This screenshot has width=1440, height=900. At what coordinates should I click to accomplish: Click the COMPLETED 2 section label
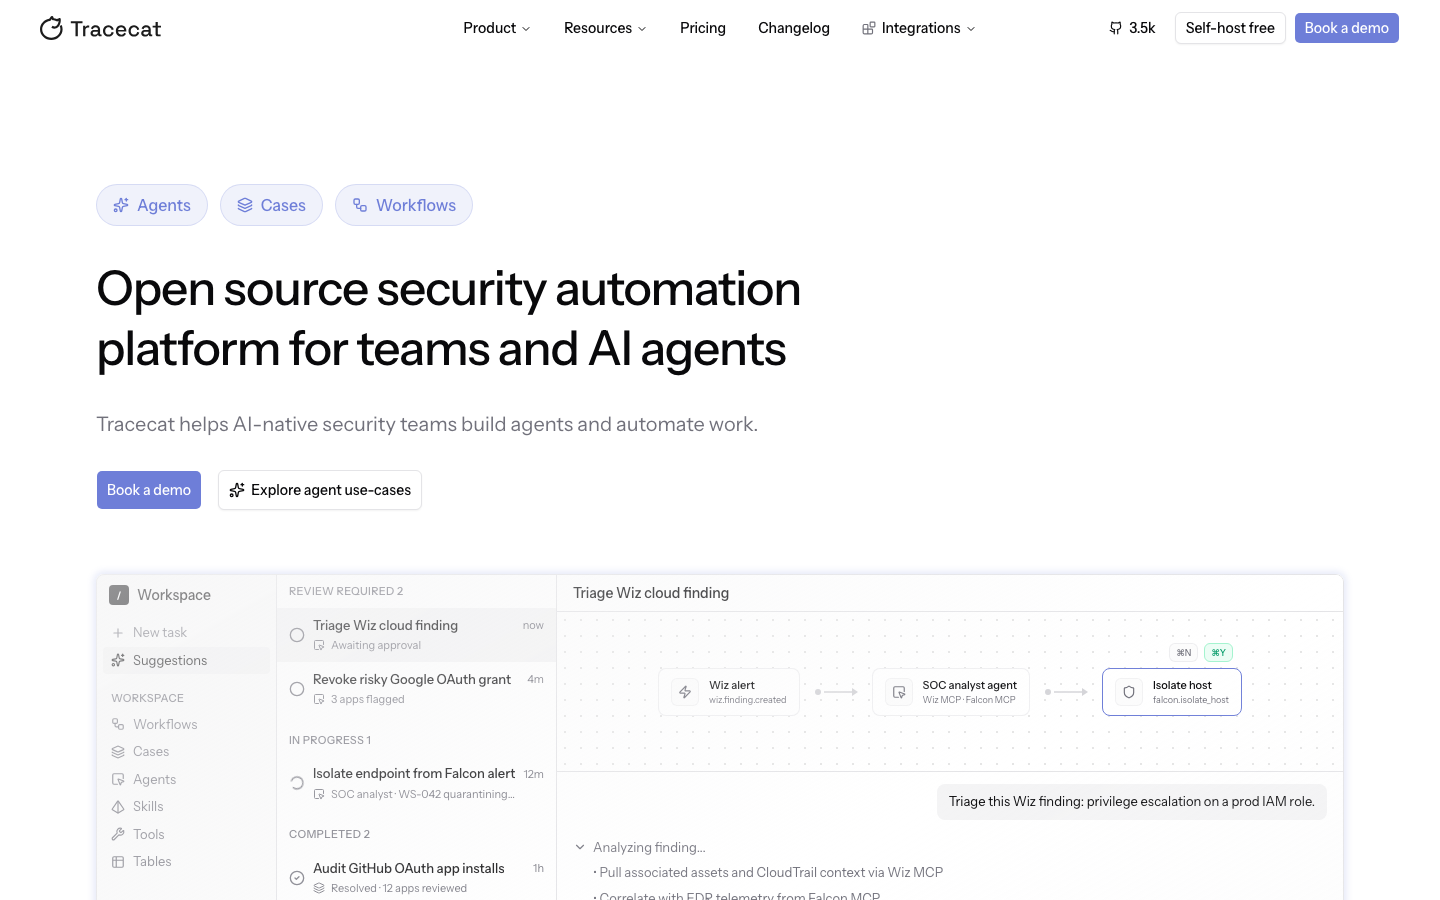point(330,834)
